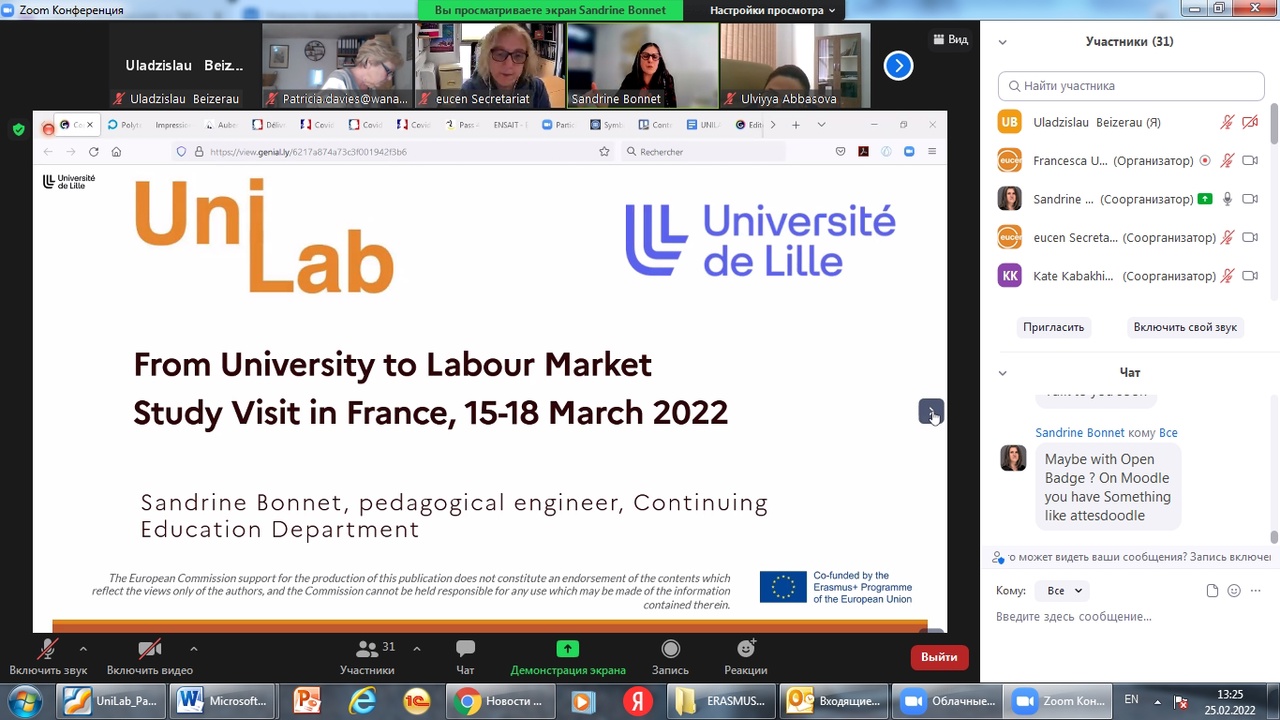
Task: Toggle Uladzislau Beizerau's muted microphone icon
Action: 1227,122
